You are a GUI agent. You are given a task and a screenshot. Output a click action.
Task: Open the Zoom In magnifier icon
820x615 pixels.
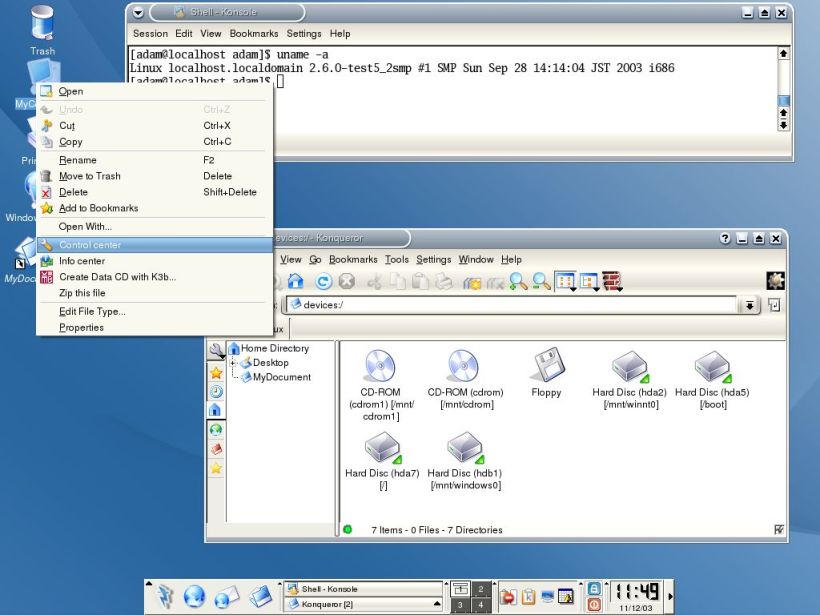pyautogui.click(x=516, y=283)
